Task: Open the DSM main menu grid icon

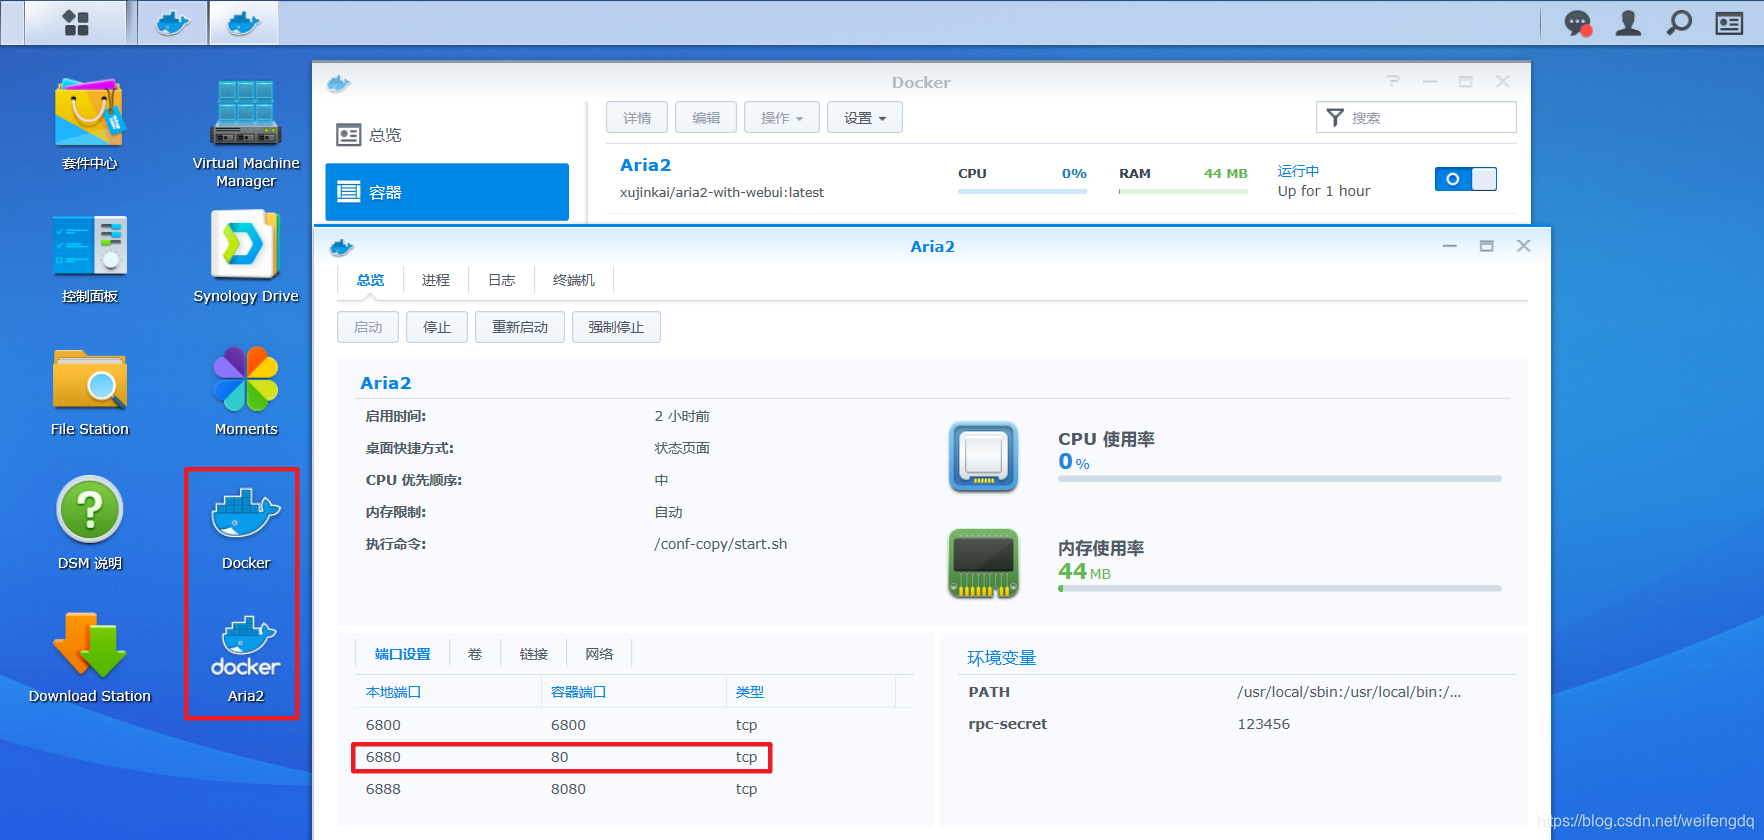Action: click(76, 23)
